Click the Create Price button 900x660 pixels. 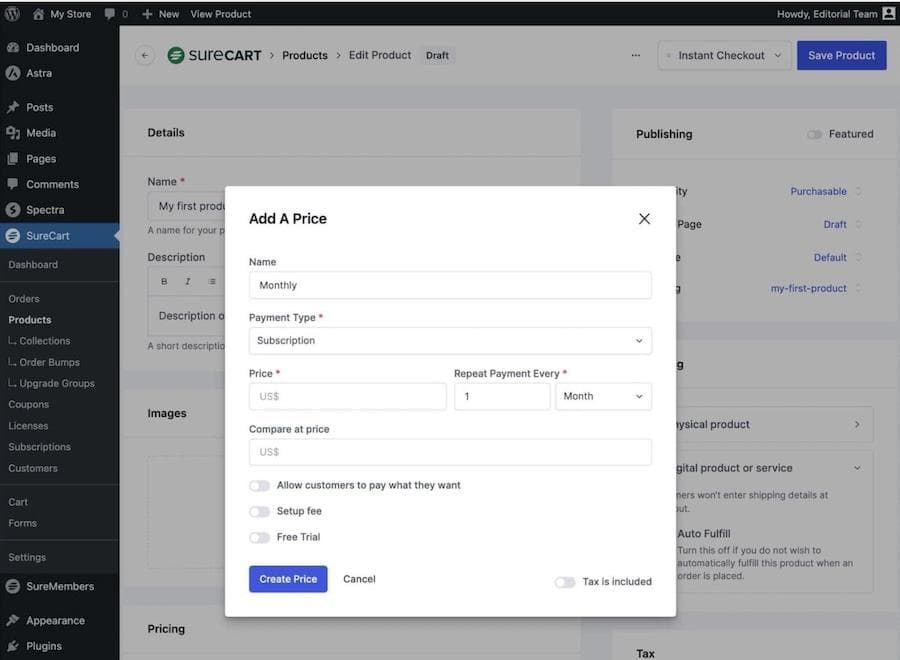coord(288,579)
